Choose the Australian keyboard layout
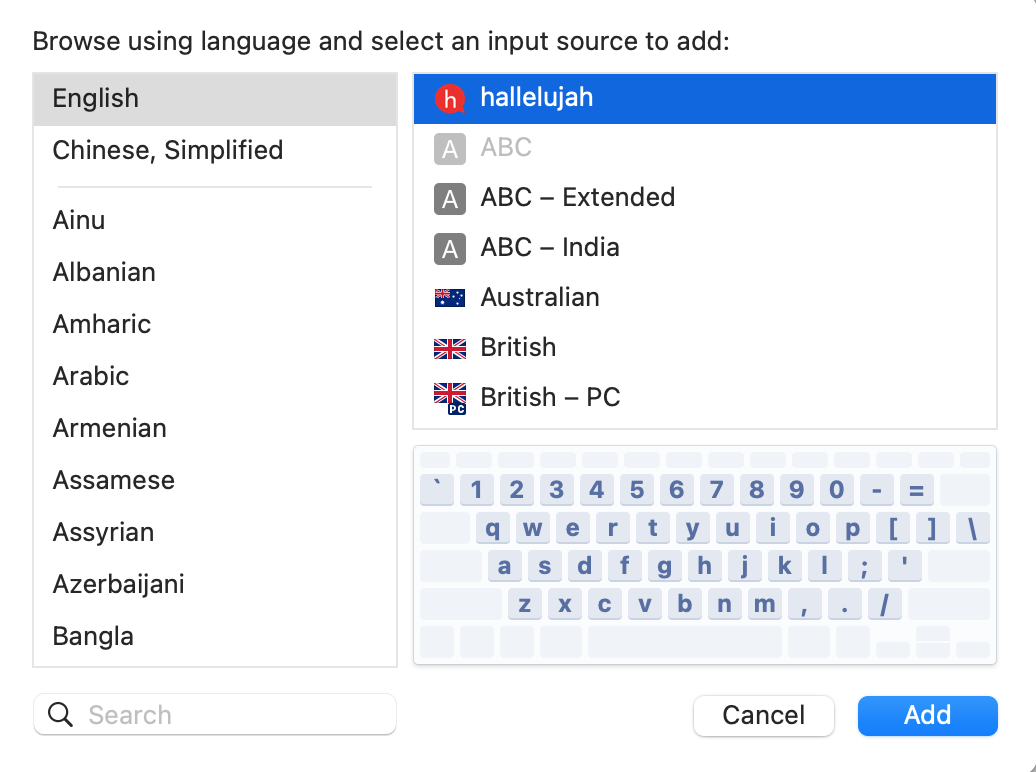Screen dimensions: 1036x772 (x=704, y=297)
